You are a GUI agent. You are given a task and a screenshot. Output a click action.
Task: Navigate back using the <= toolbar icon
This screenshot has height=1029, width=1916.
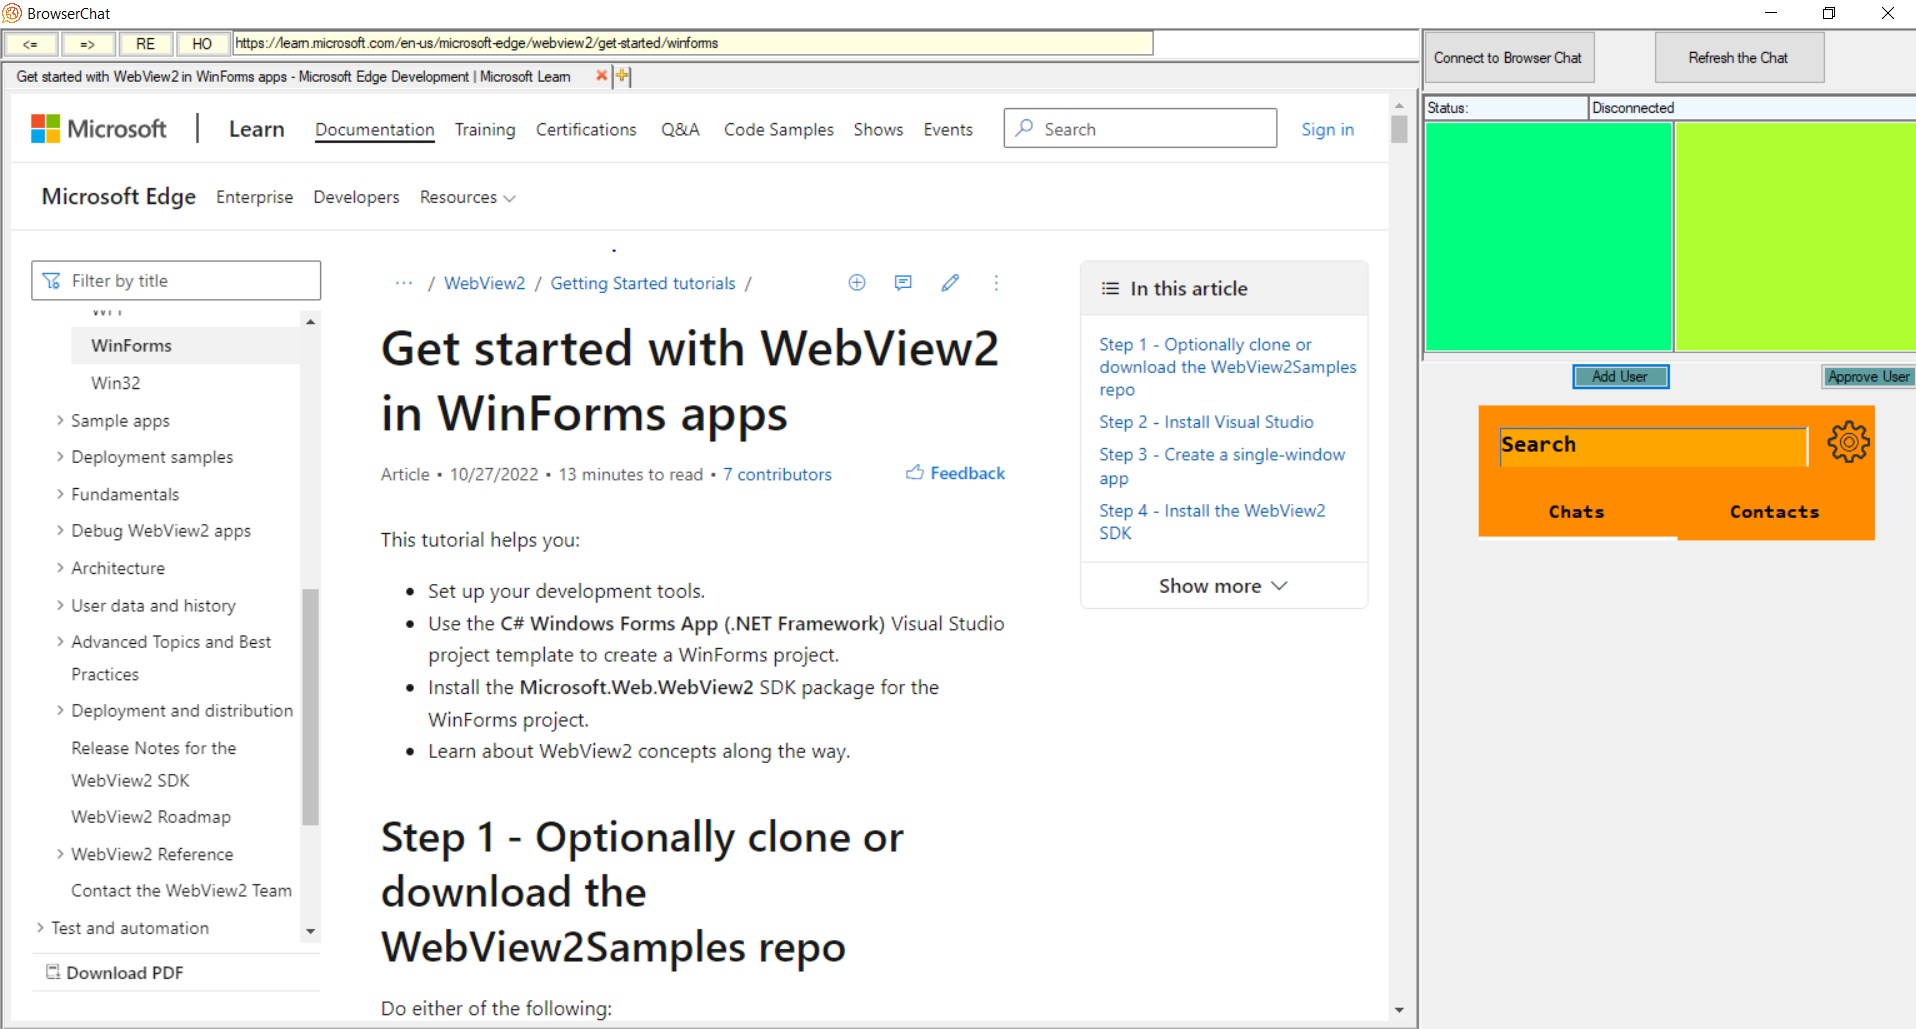pyautogui.click(x=30, y=44)
